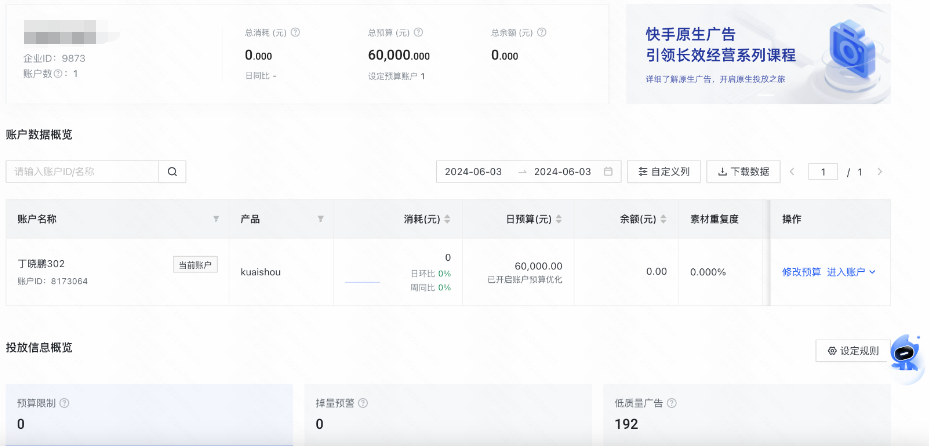This screenshot has width=930, height=446.
Task: Click account name 丁晓鹏302
Action: (x=42, y=263)
